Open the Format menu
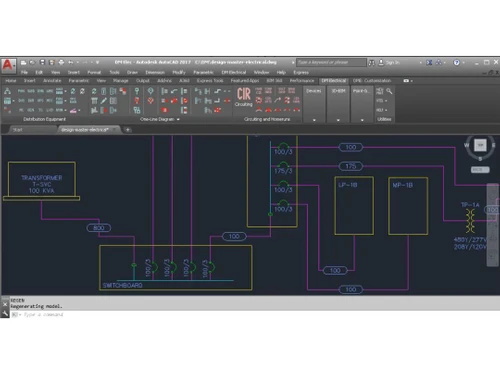 click(94, 72)
